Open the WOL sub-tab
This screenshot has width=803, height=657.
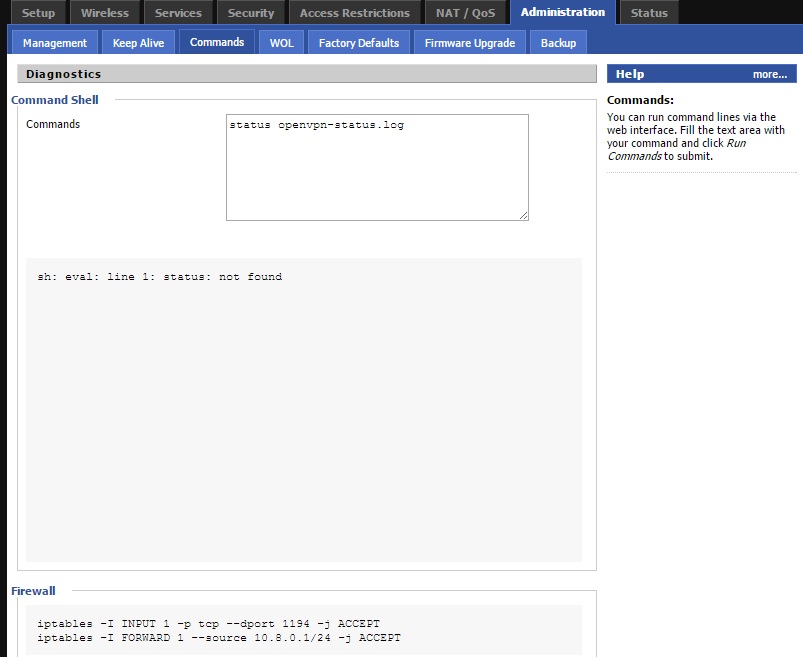[x=282, y=43]
